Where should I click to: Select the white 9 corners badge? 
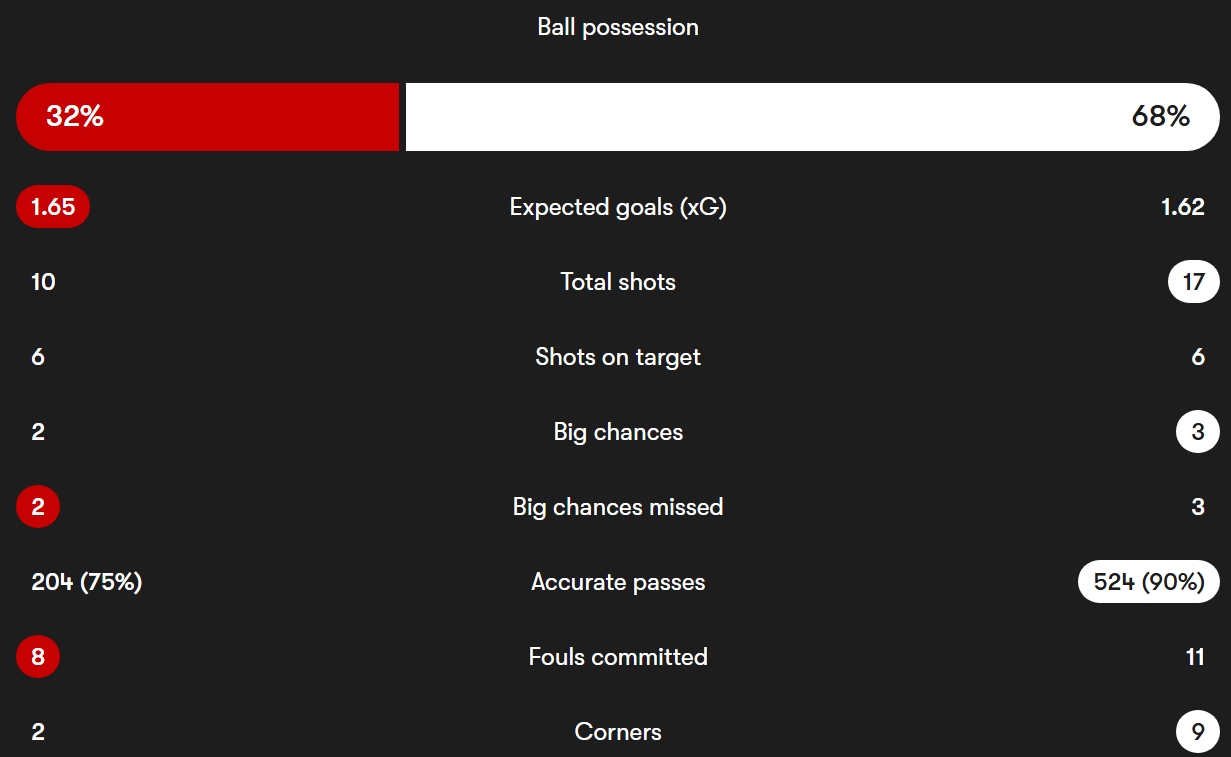1198,732
